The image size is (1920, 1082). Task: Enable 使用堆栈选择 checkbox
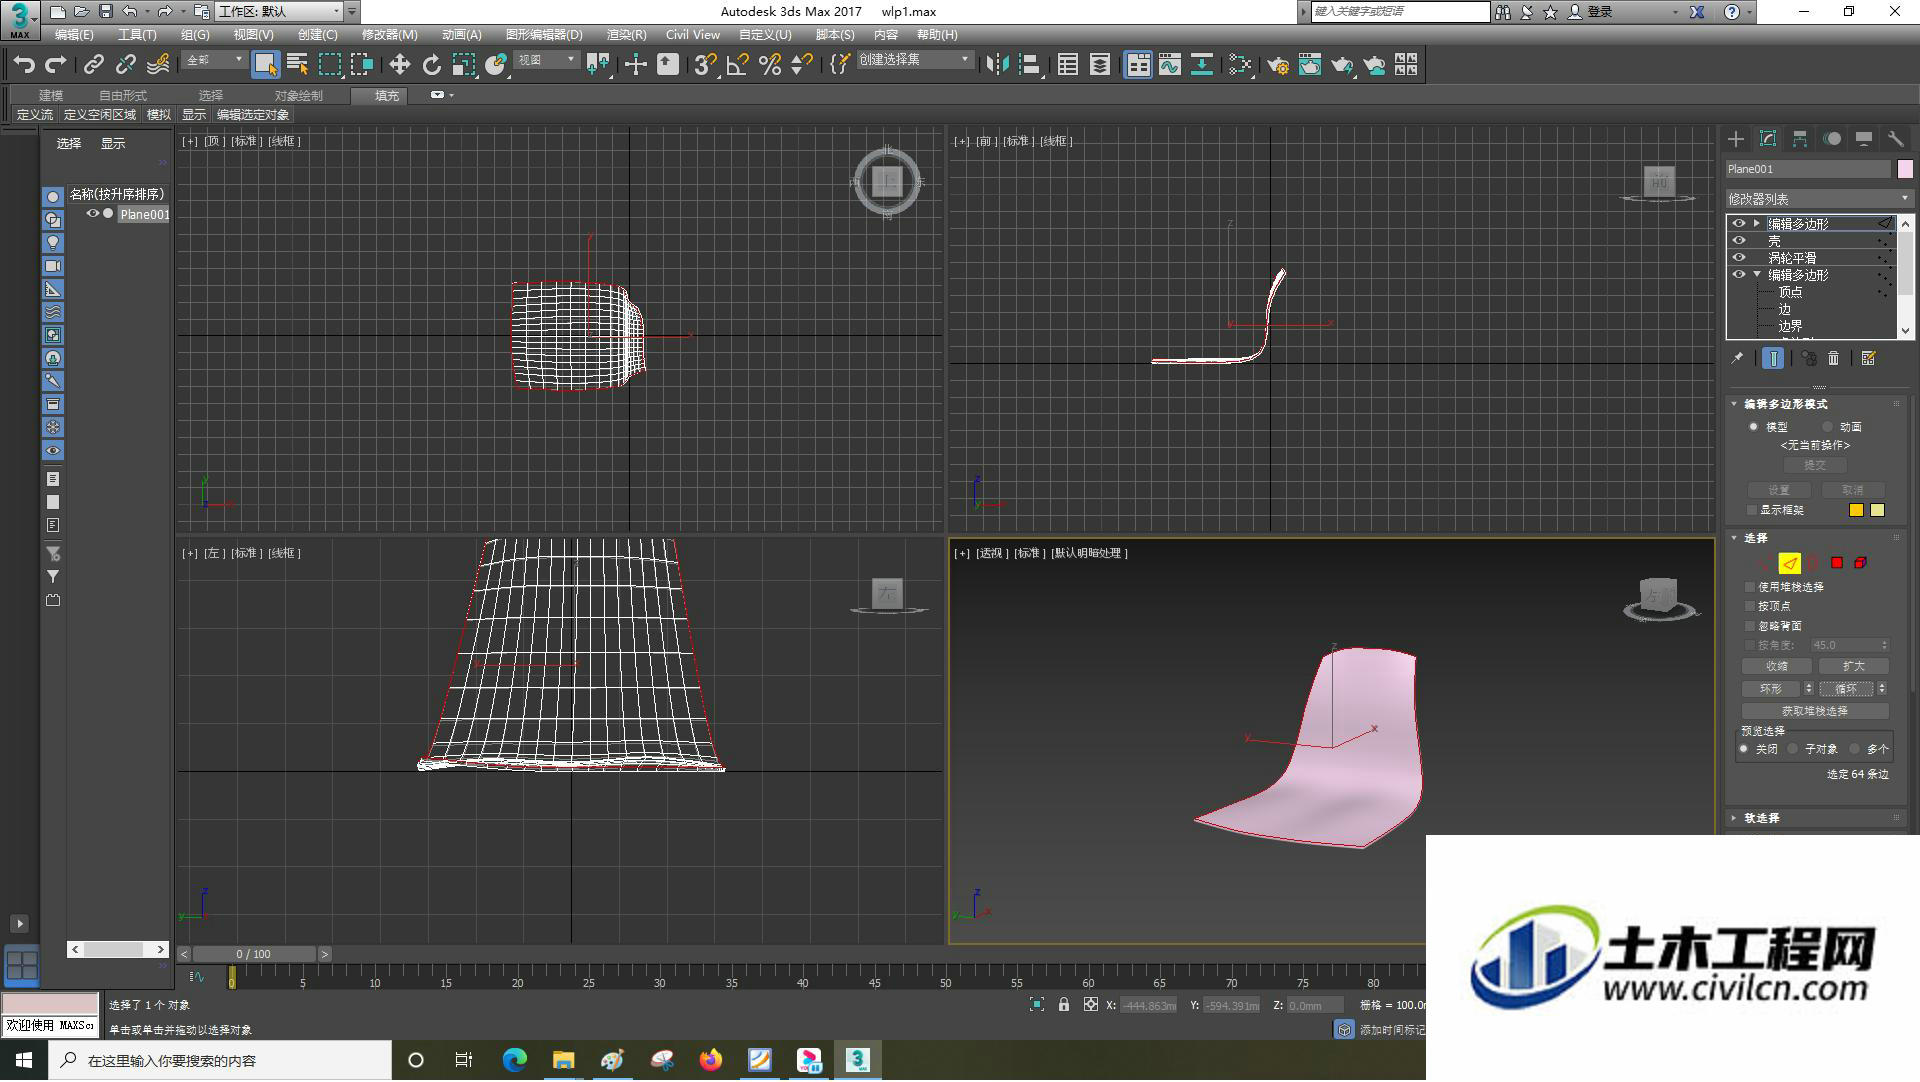(x=1750, y=587)
